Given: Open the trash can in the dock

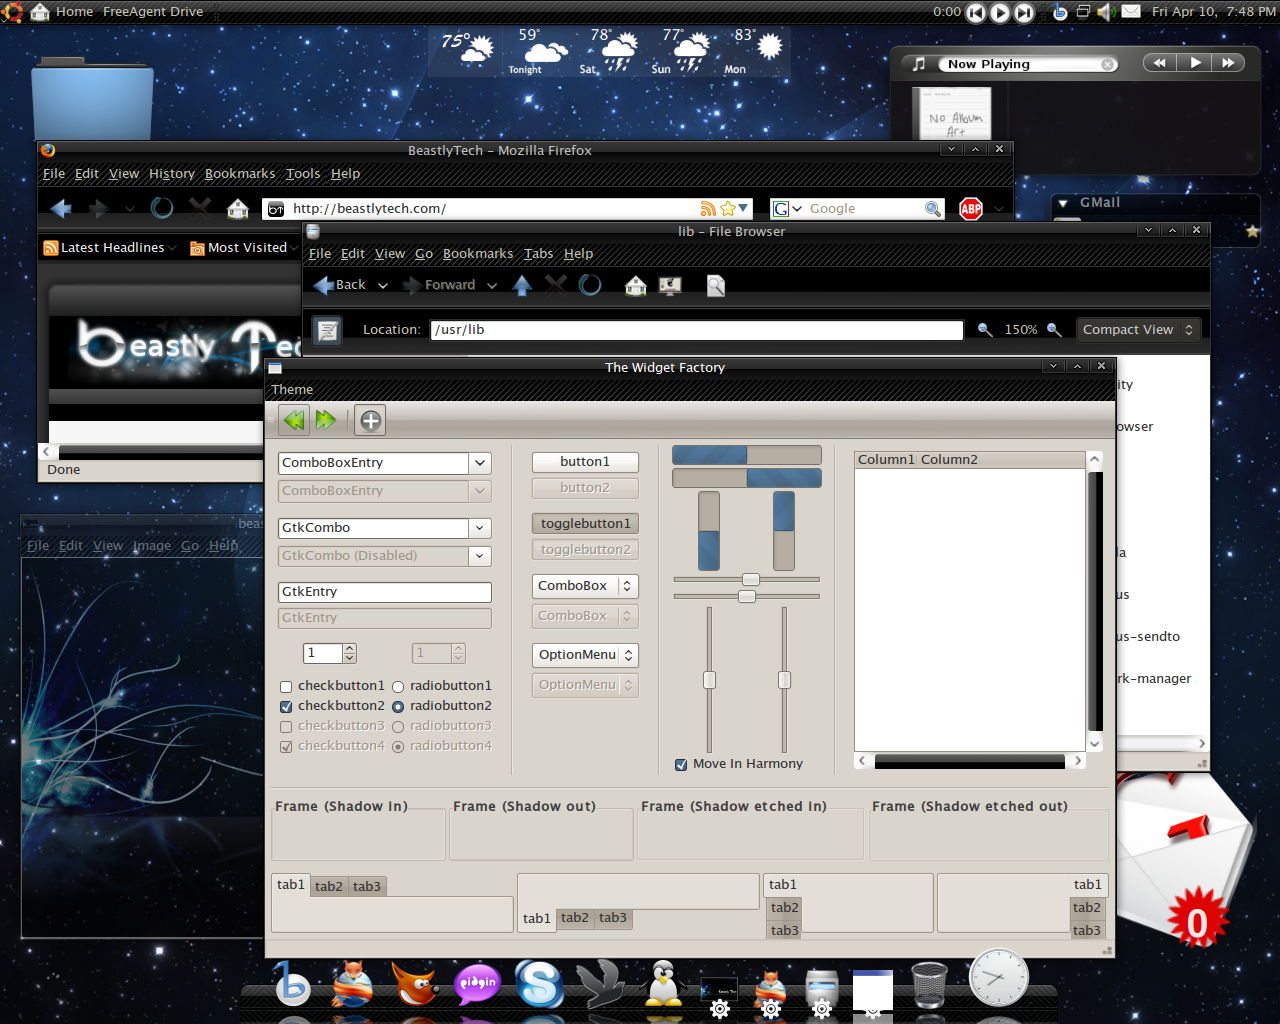Looking at the screenshot, I should pyautogui.click(x=929, y=985).
